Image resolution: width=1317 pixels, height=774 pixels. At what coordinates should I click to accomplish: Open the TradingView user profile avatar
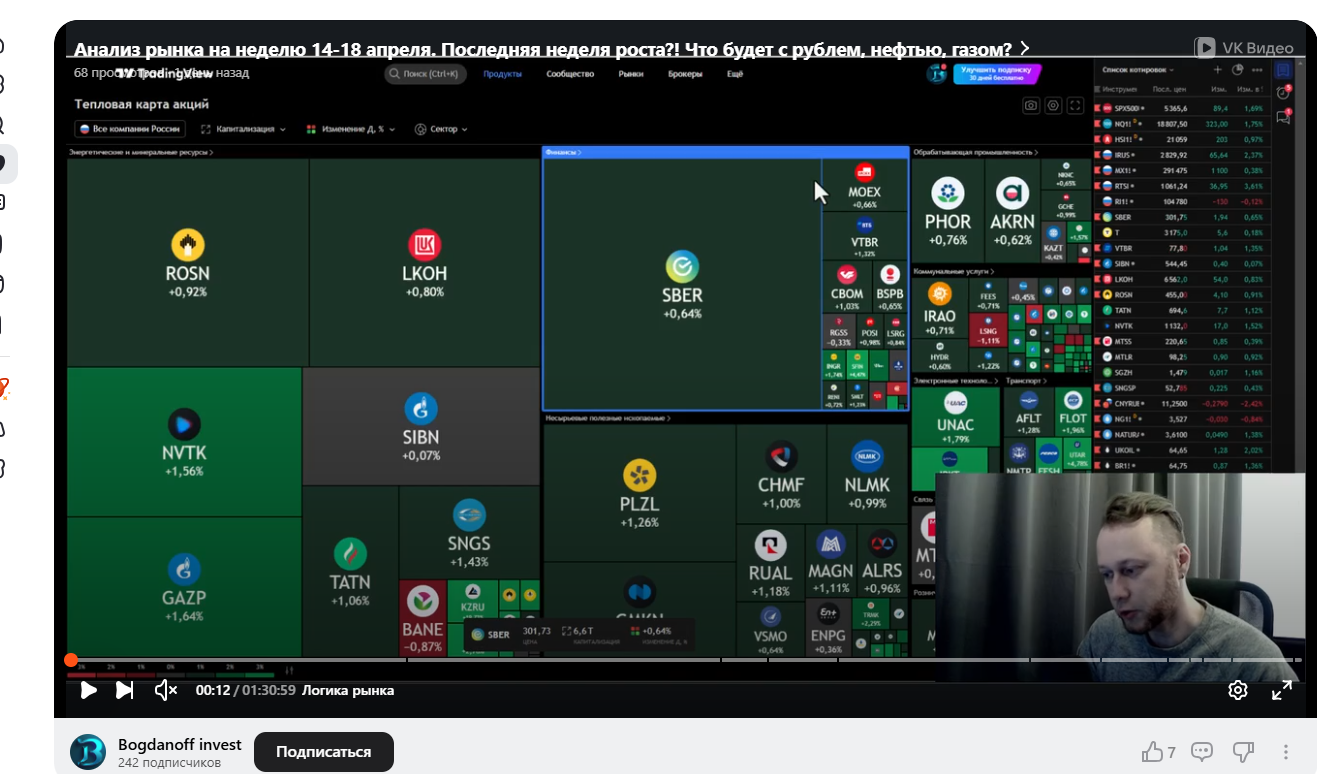click(936, 74)
